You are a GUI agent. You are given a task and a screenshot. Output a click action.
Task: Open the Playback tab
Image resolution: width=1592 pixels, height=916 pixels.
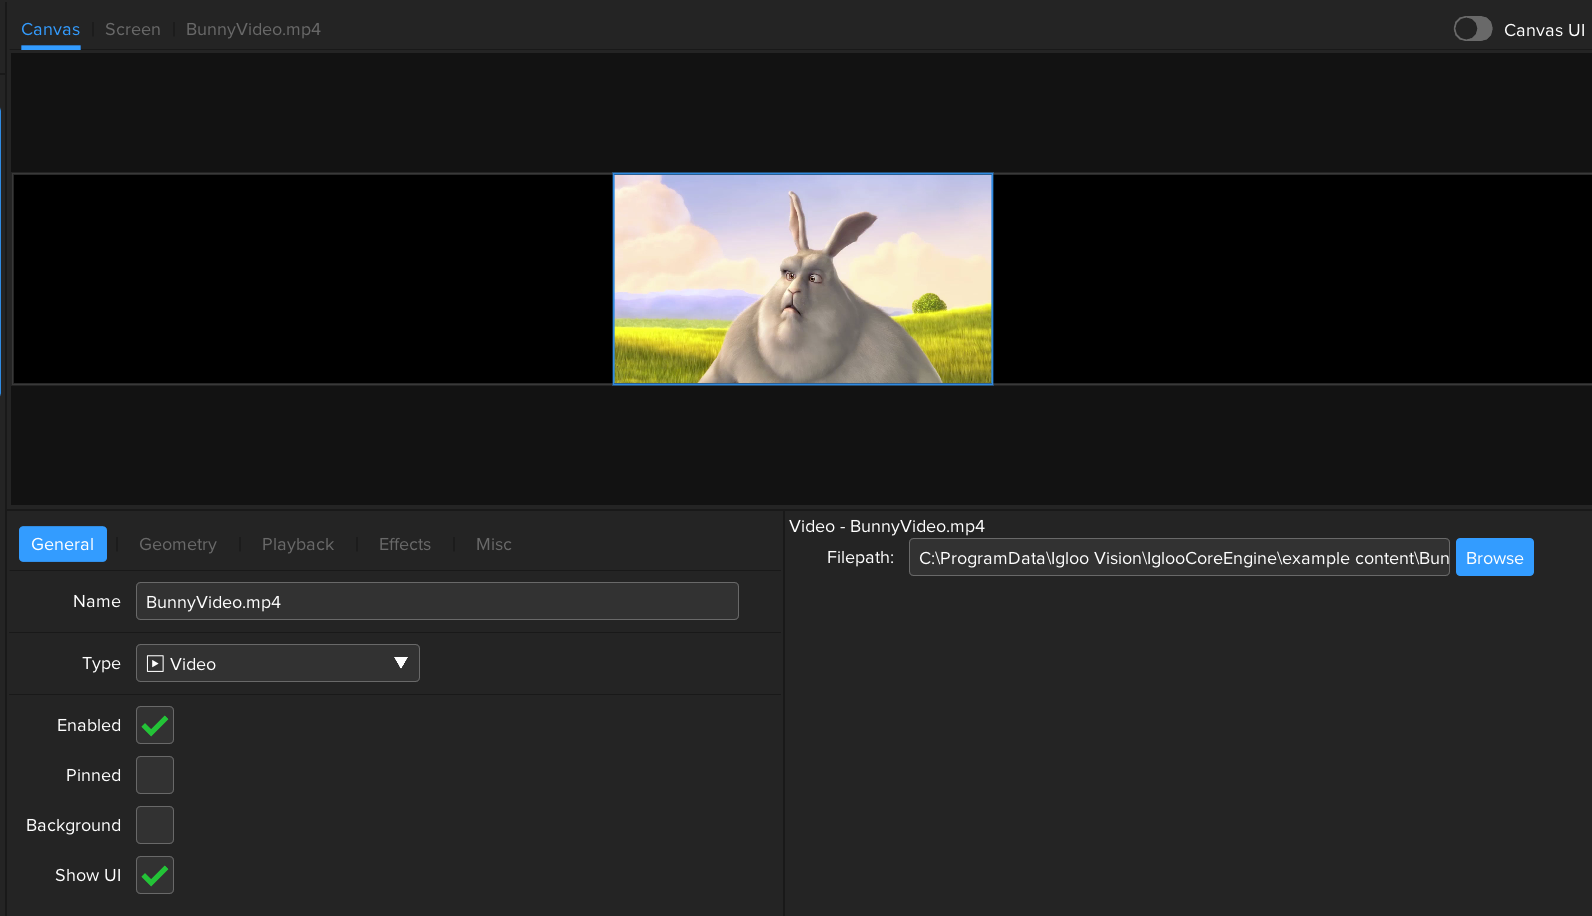point(298,544)
